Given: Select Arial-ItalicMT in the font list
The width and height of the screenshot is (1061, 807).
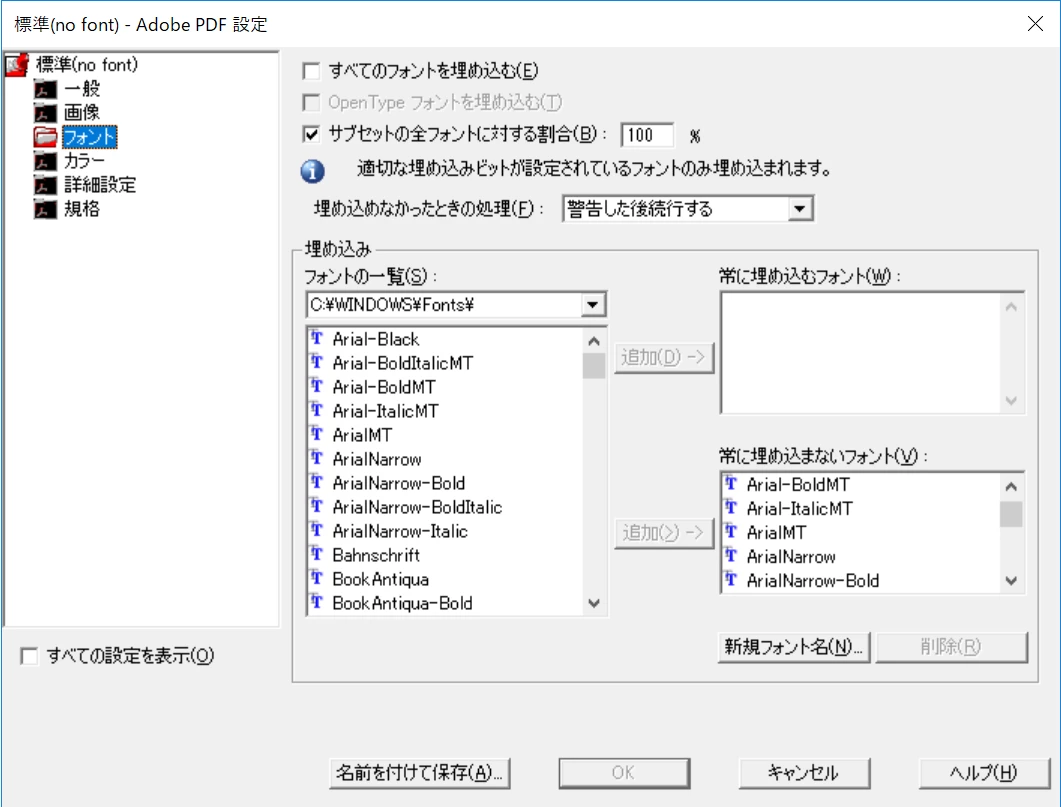Looking at the screenshot, I should click(x=385, y=411).
